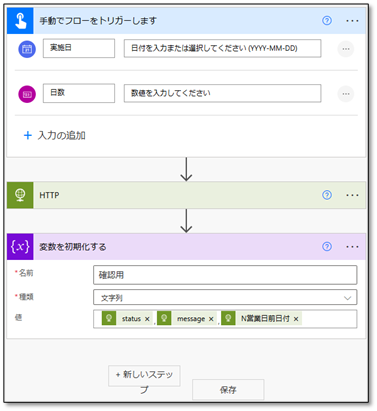Image resolution: width=377 pixels, height=411 pixels.
Task: Remove the status dynamic token
Action: [x=147, y=319]
